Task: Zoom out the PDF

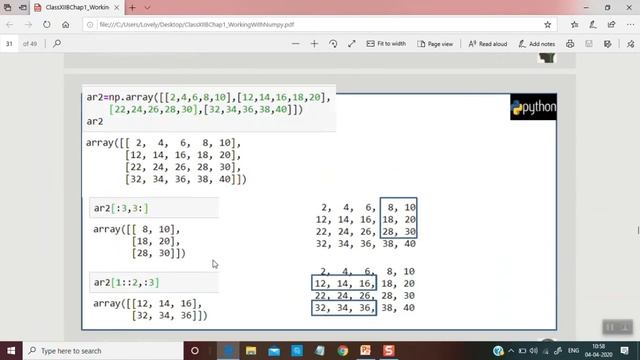Action: tap(296, 44)
